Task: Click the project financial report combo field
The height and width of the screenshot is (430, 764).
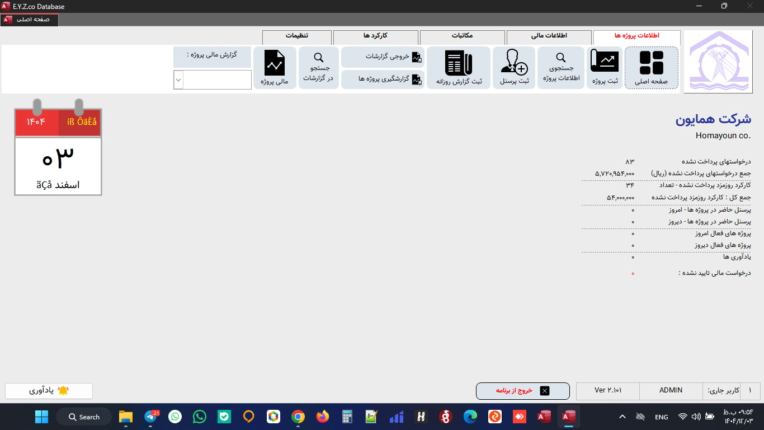Action: [x=212, y=80]
